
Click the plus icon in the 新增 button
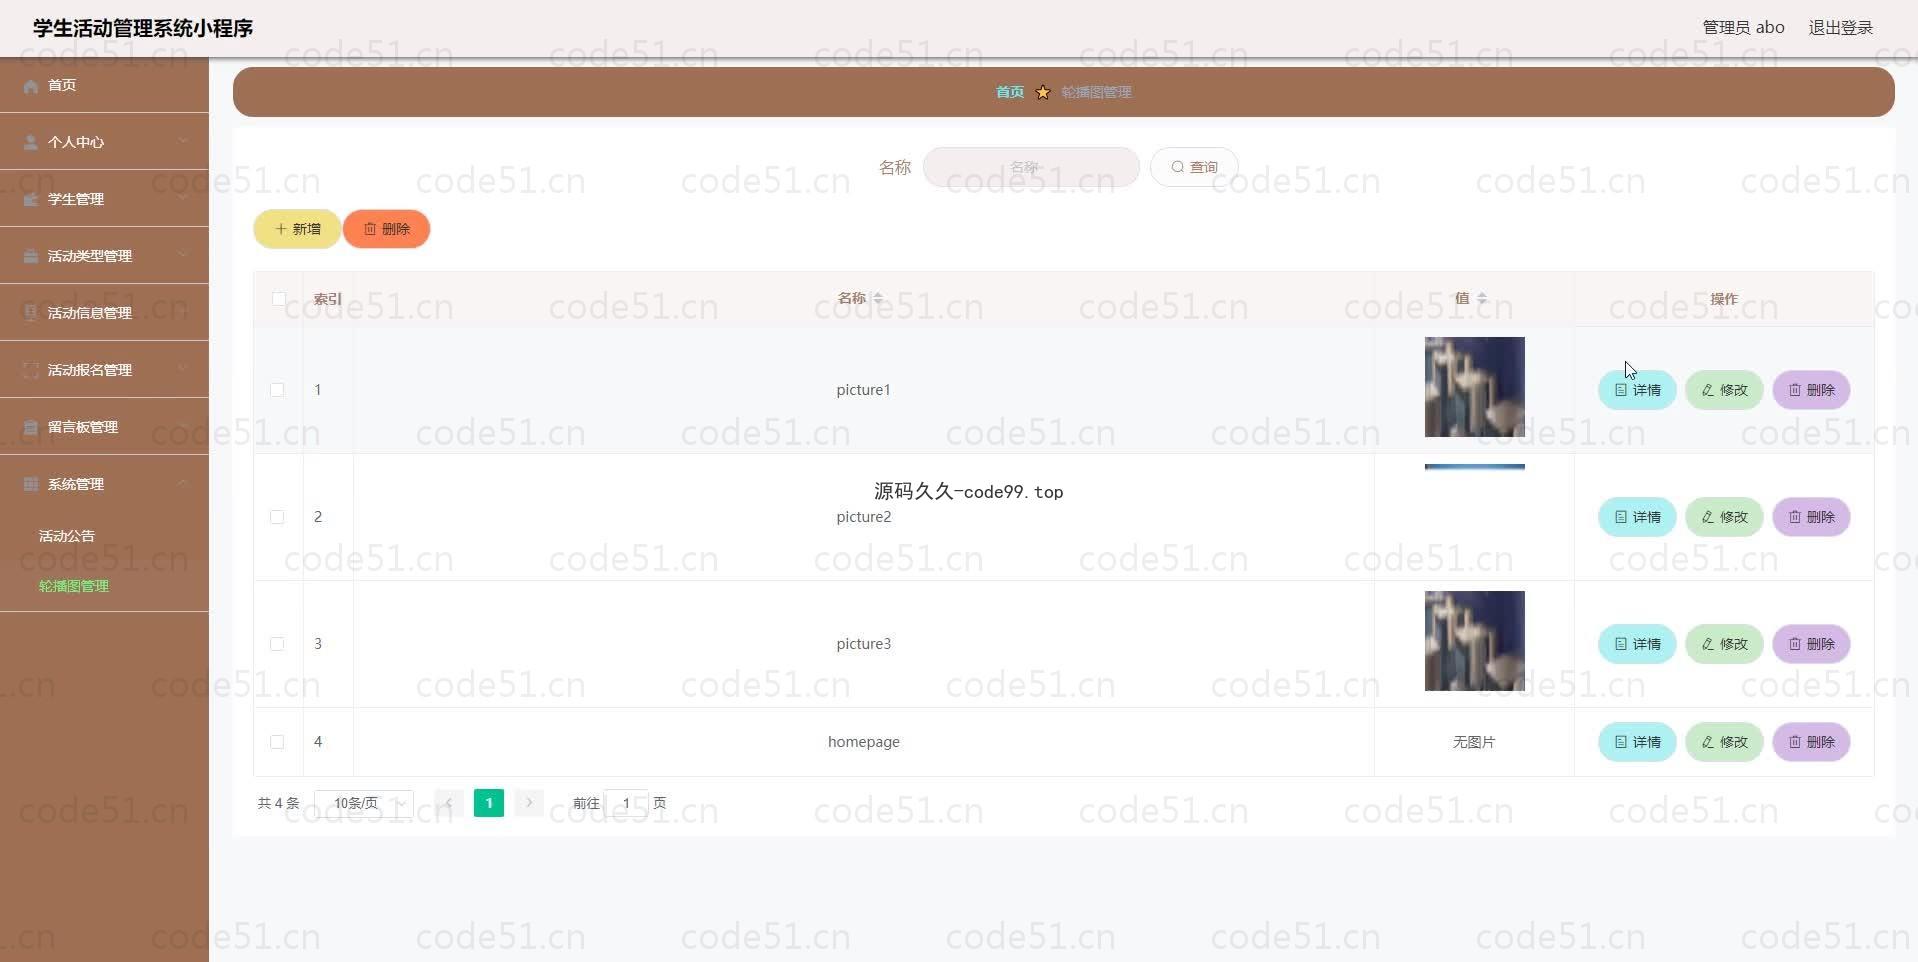point(281,229)
